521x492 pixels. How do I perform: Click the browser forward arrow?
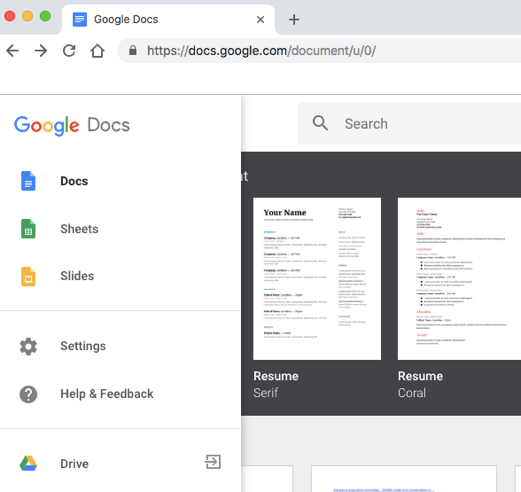[x=41, y=51]
